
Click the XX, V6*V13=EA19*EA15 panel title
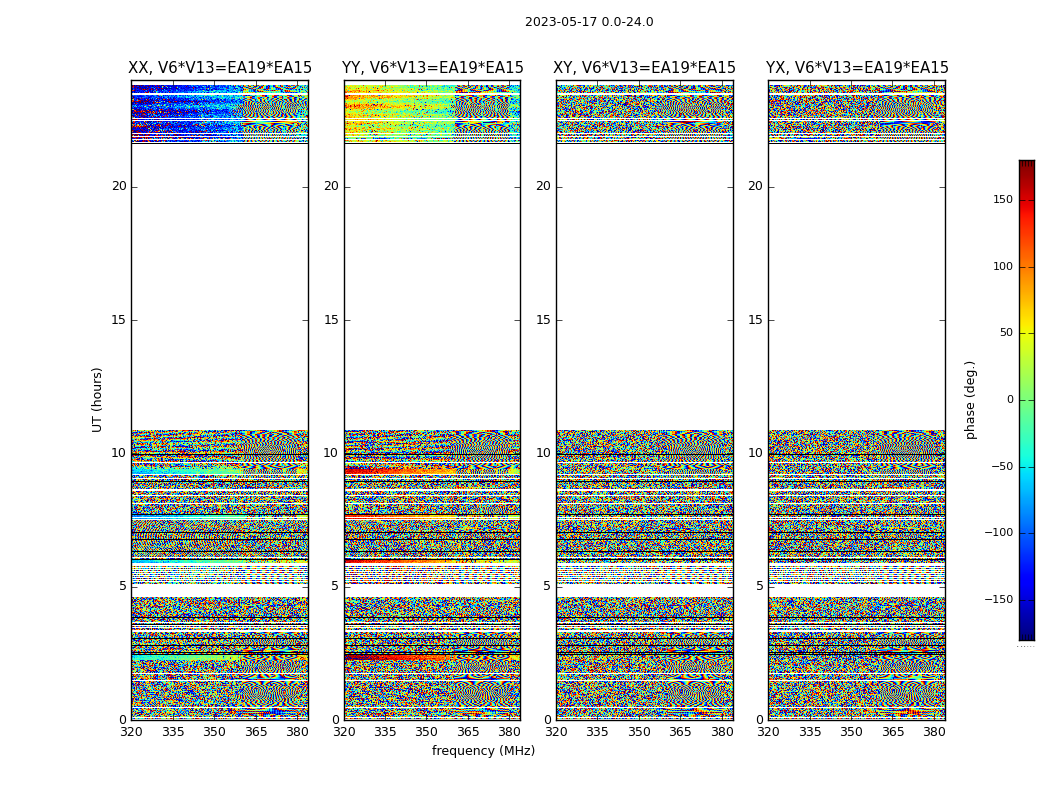click(x=220, y=68)
